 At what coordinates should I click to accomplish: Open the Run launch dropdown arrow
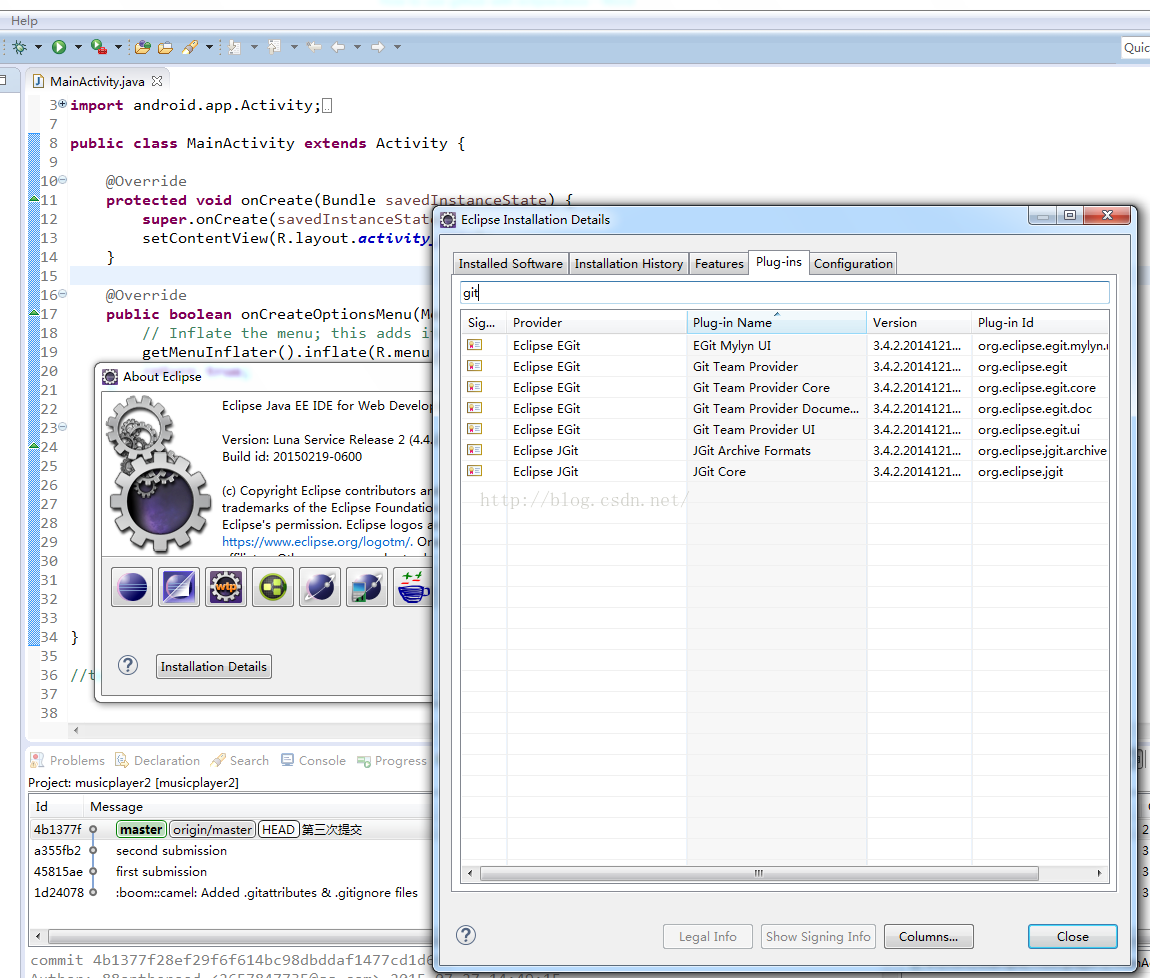[x=78, y=48]
